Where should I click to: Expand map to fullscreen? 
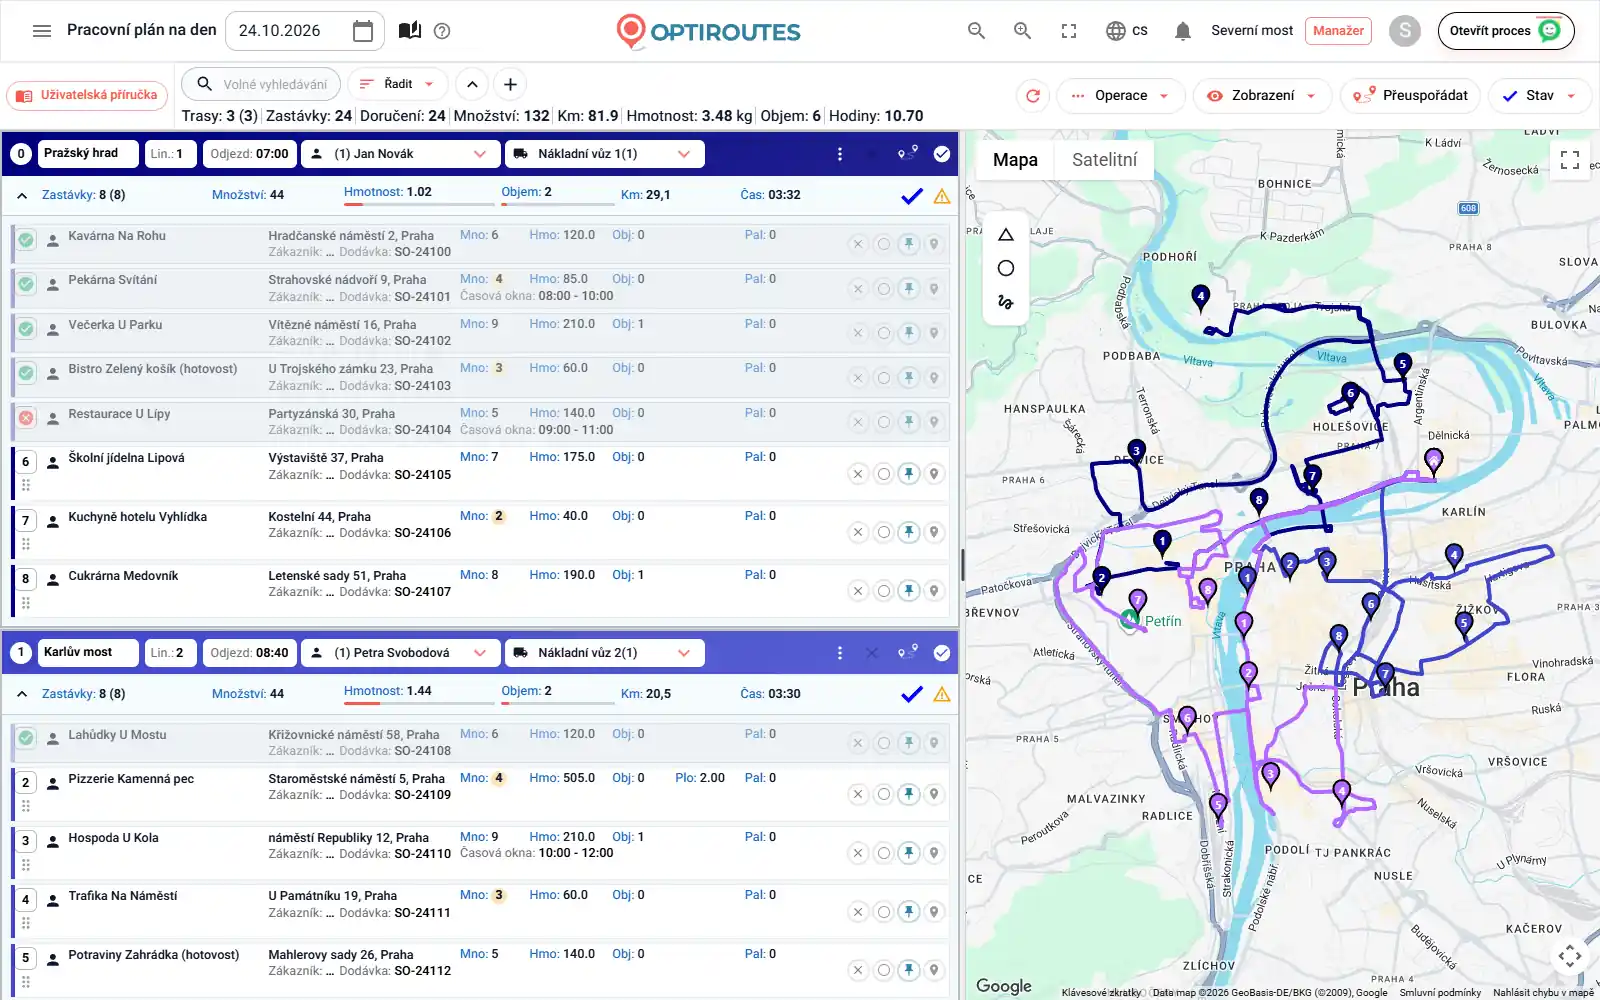pyautogui.click(x=1570, y=159)
